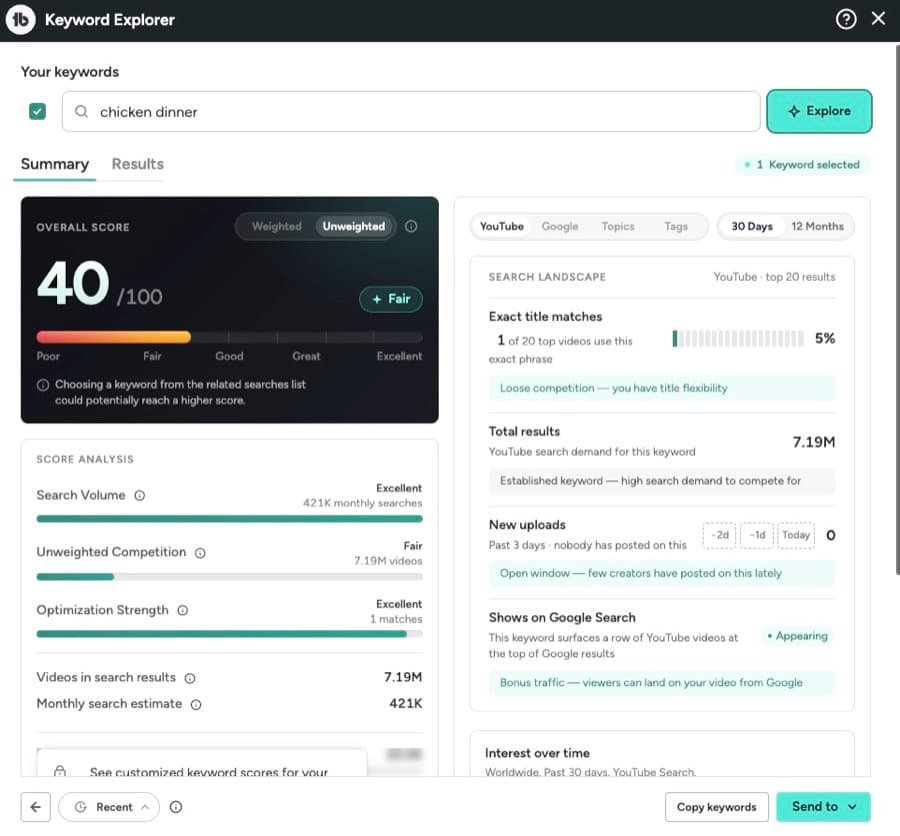900x836 pixels.
Task: Switch score to Weighted
Action: 276,226
